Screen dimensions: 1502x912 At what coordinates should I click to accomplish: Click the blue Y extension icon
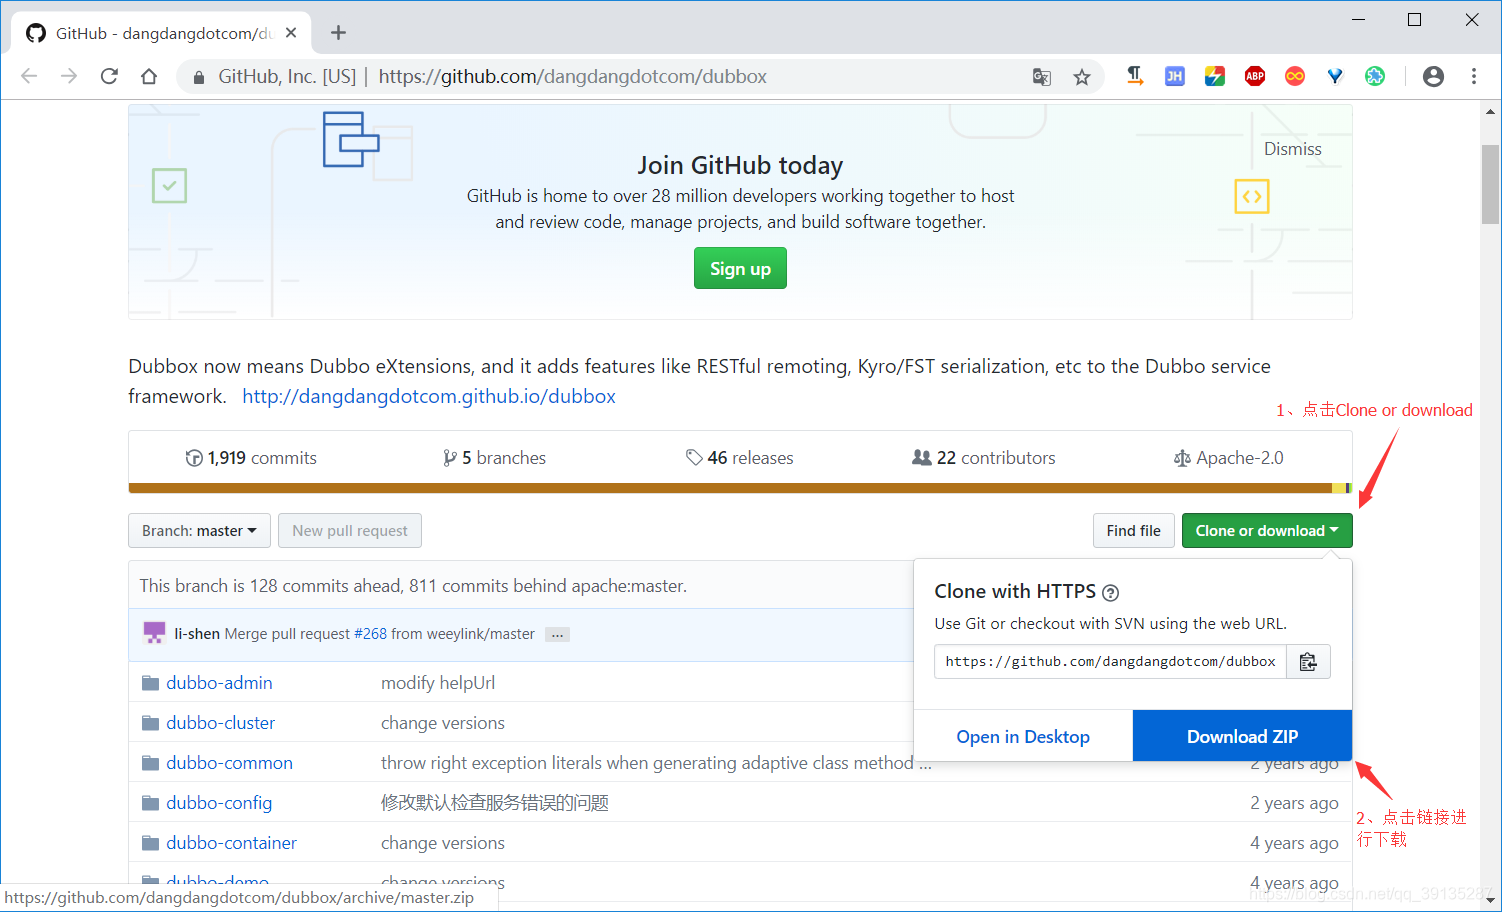coord(1335,76)
